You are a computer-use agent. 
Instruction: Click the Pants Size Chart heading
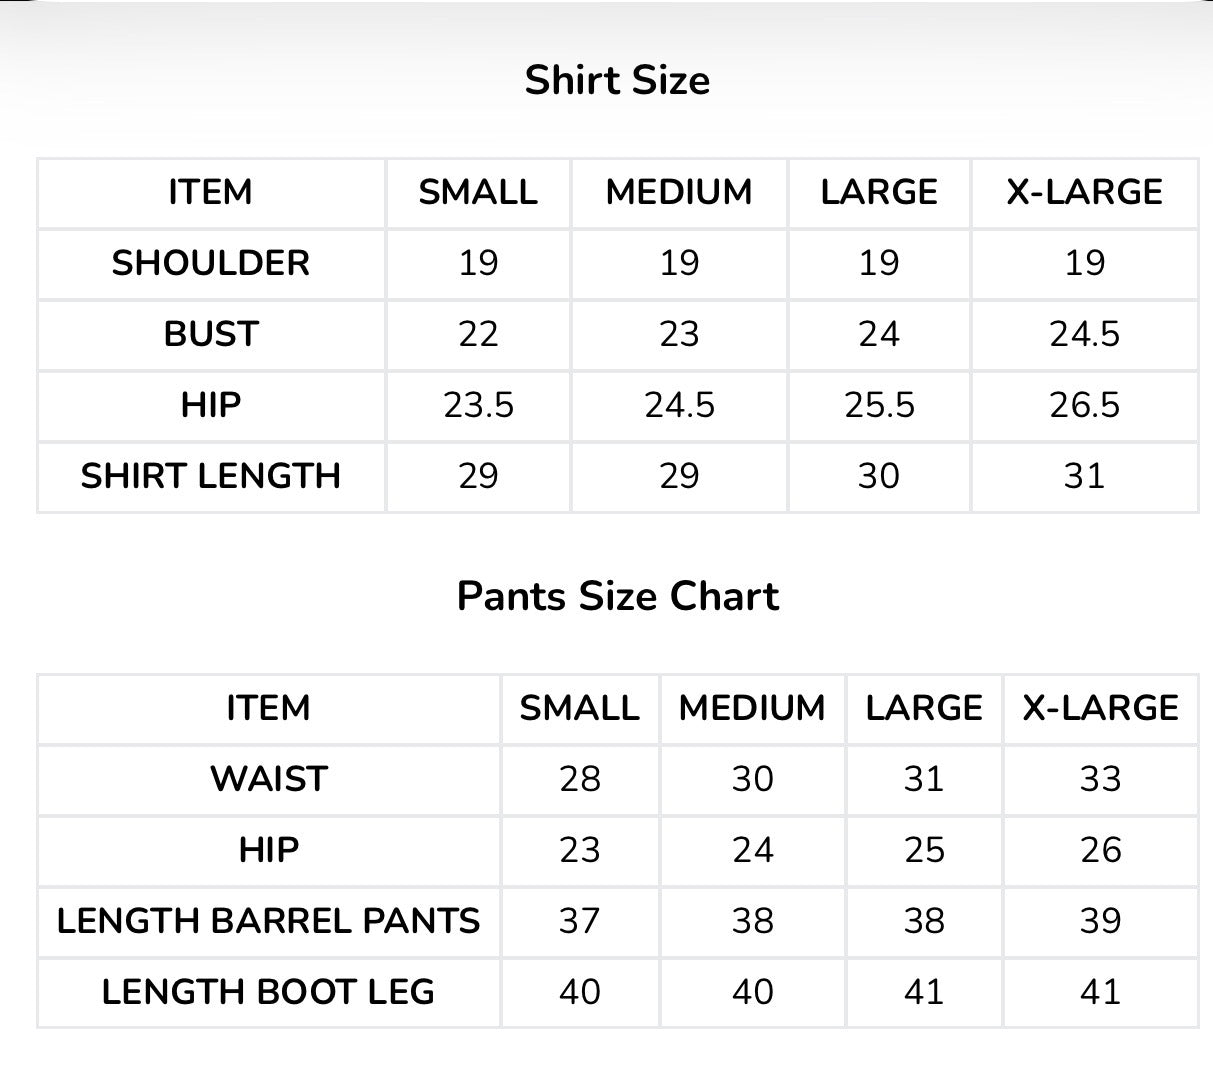[618, 596]
